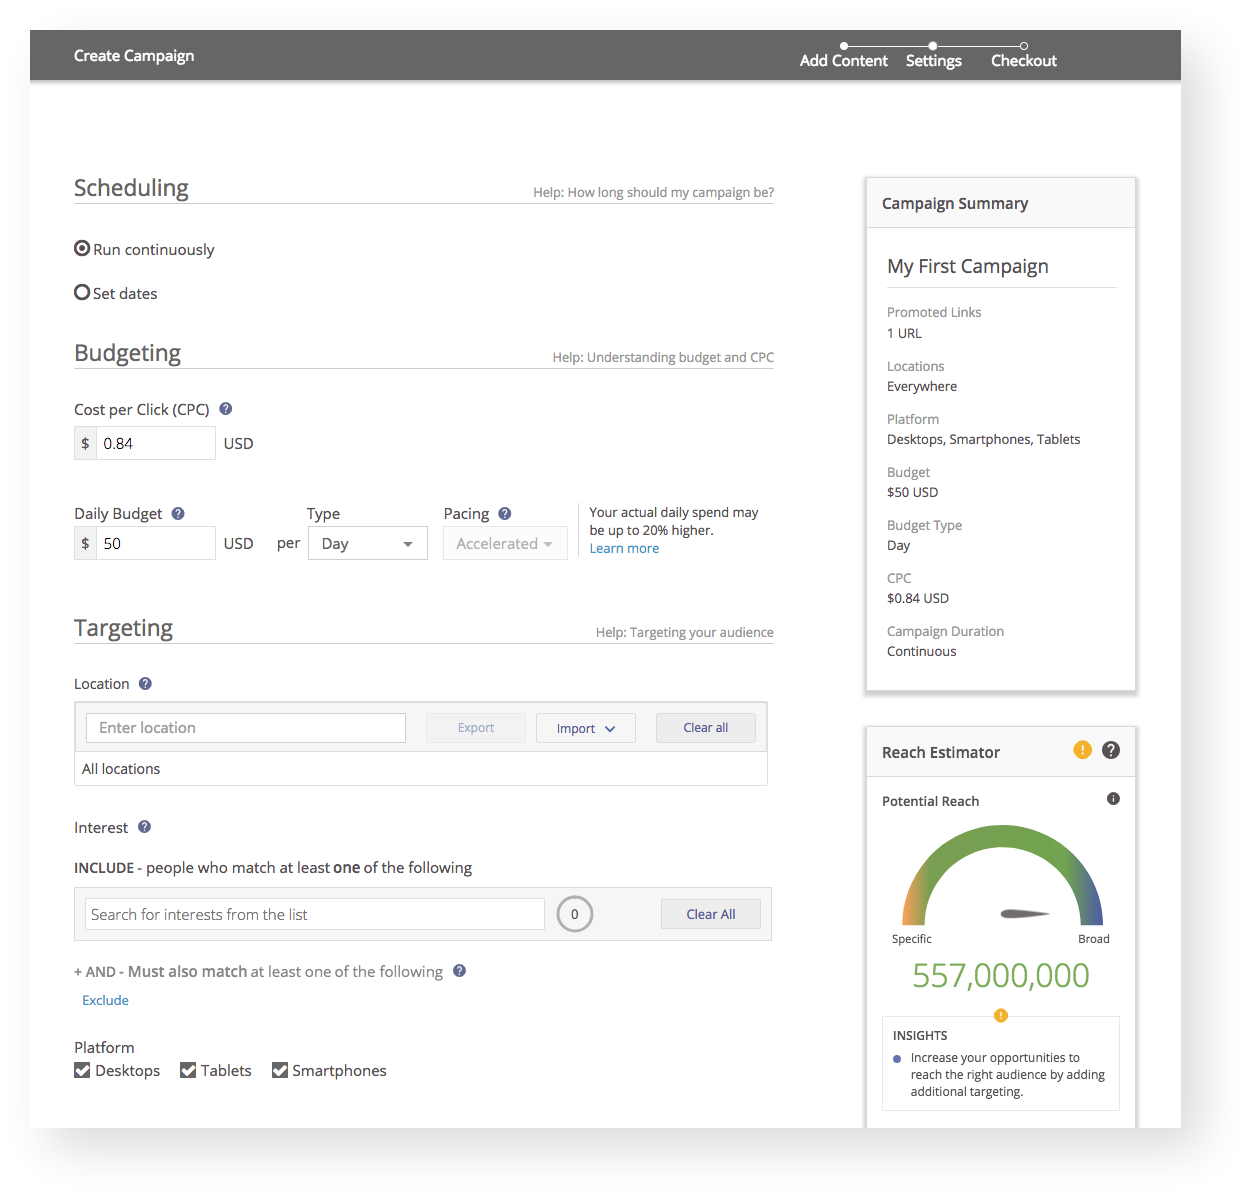1251x1198 pixels.
Task: Click the Potential Reach gauge needle
Action: pyautogui.click(x=1024, y=913)
